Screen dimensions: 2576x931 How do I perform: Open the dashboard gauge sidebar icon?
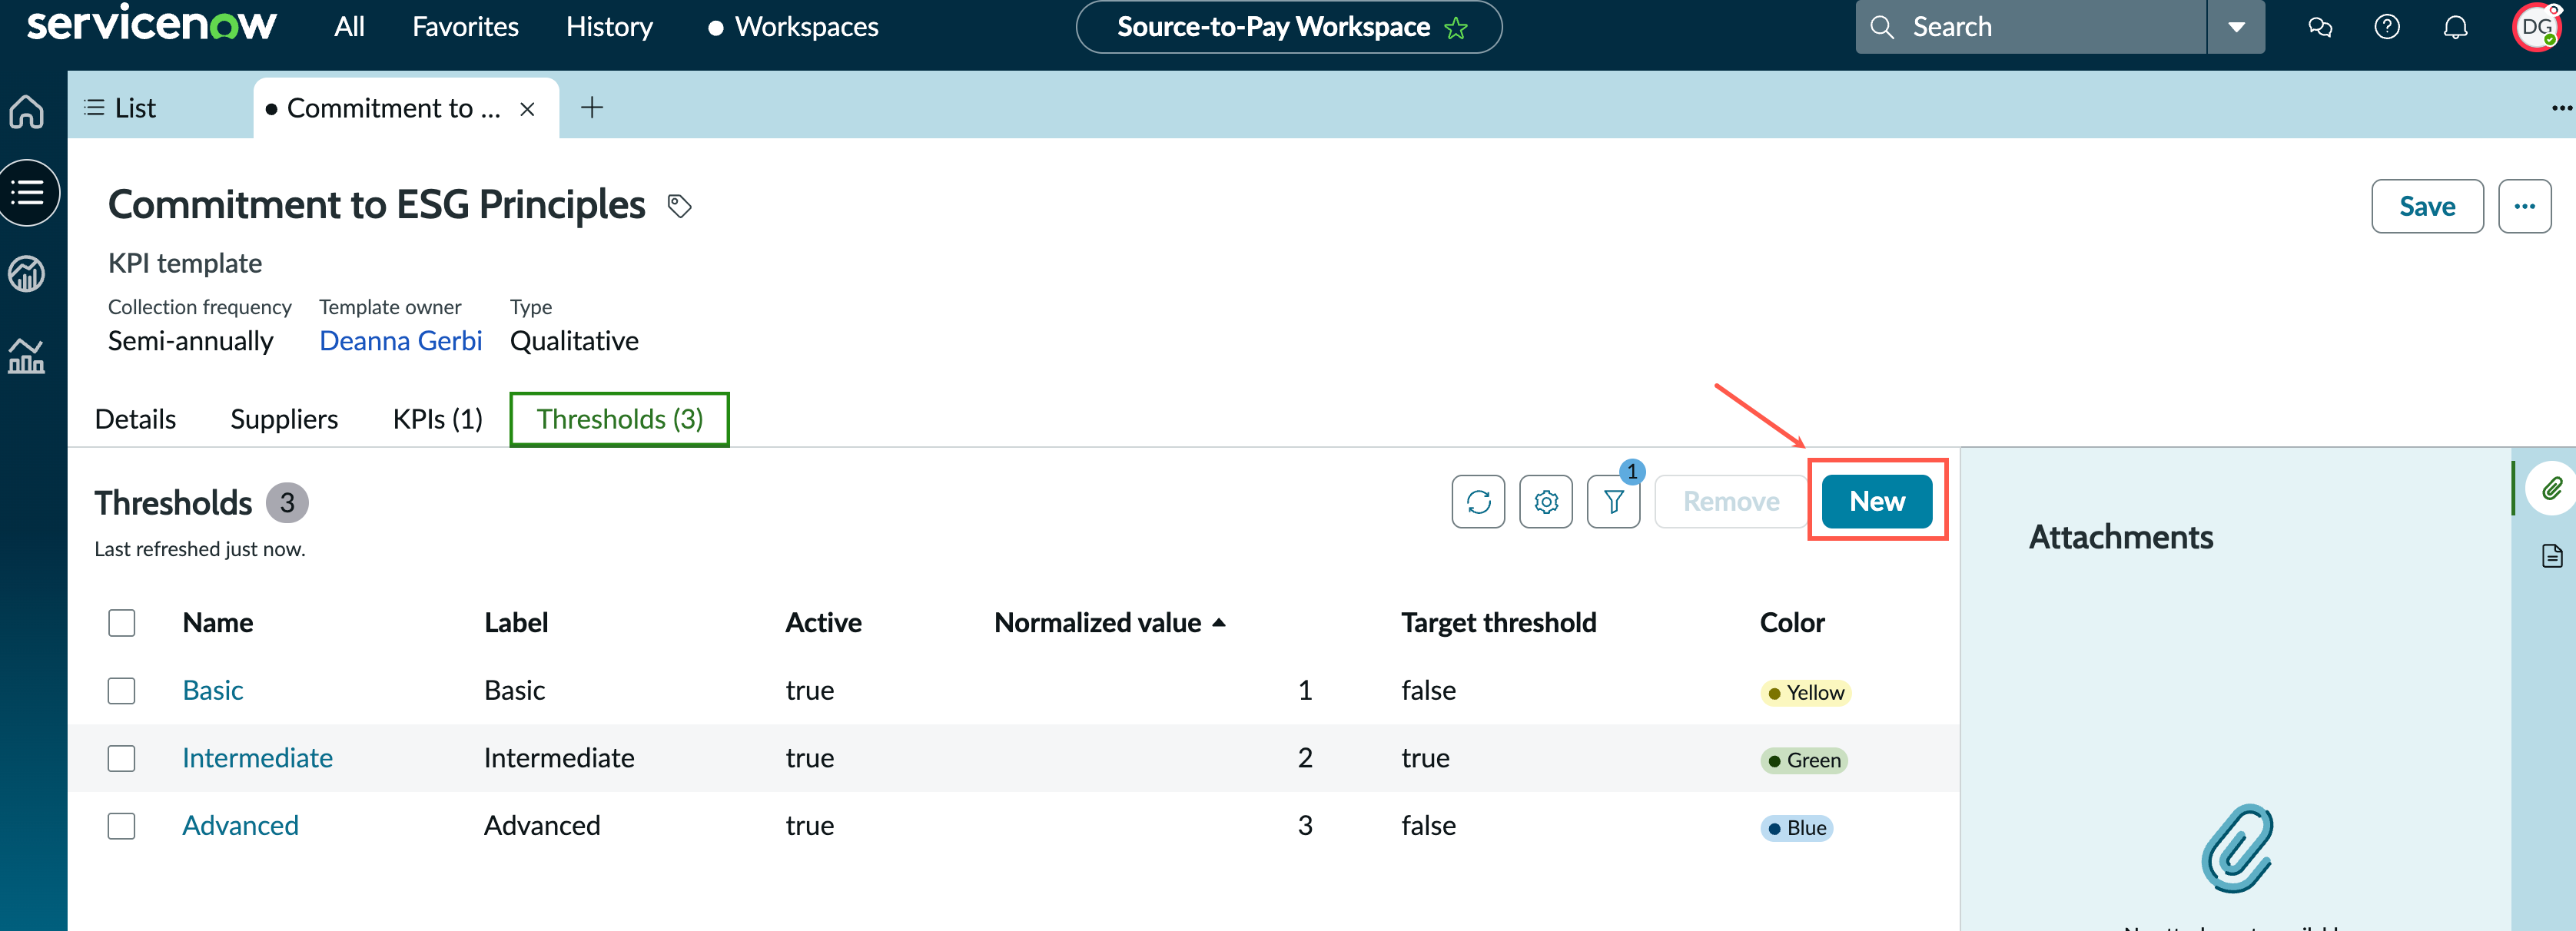point(27,273)
